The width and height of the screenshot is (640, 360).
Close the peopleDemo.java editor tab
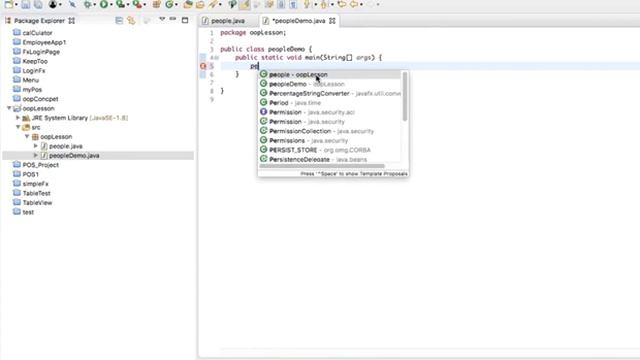click(332, 20)
